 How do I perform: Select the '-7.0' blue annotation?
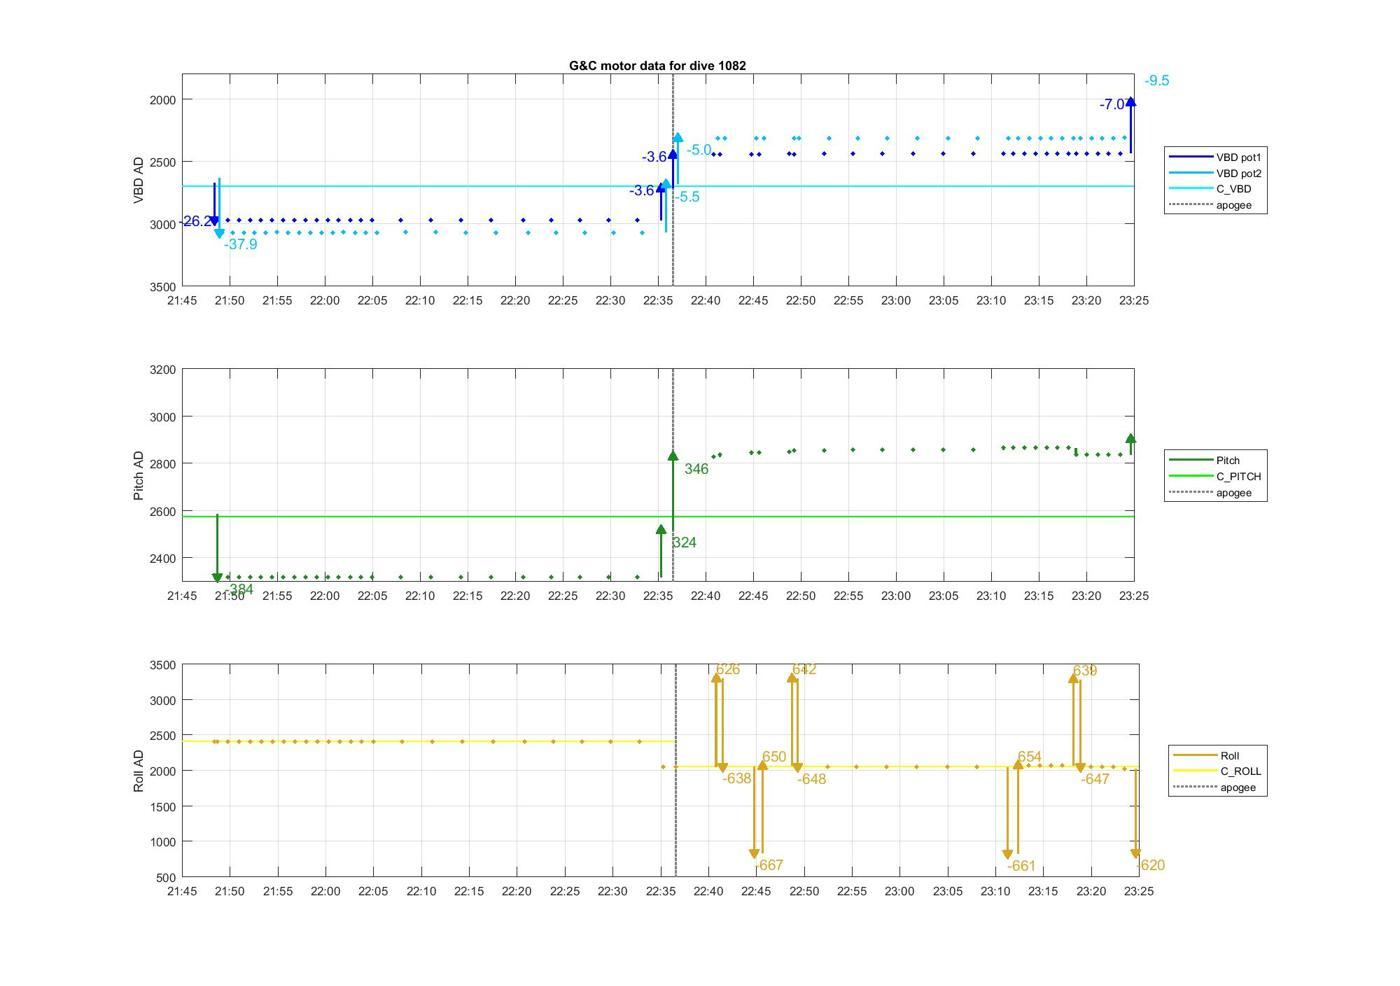point(1111,104)
